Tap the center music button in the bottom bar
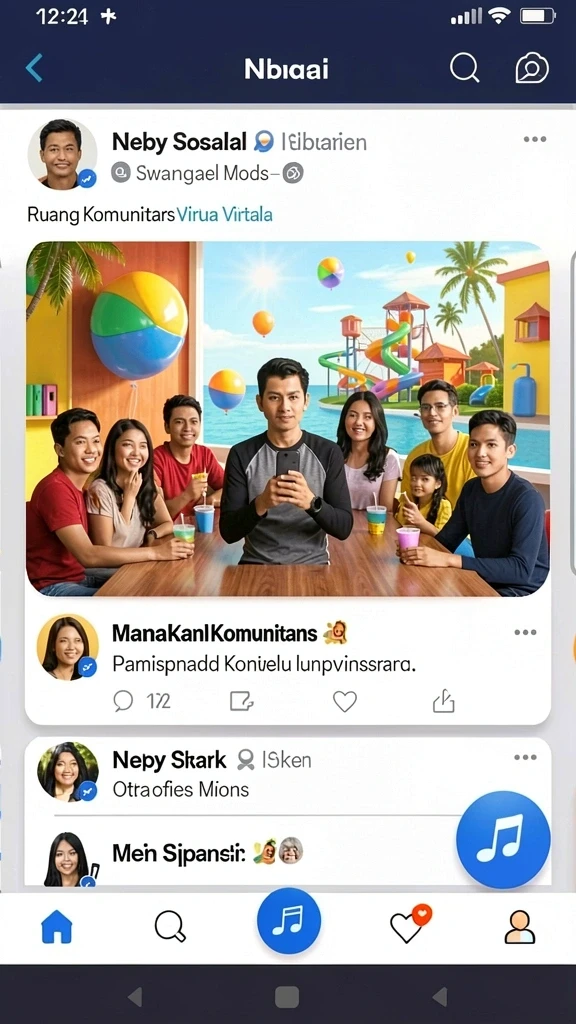 [289, 921]
